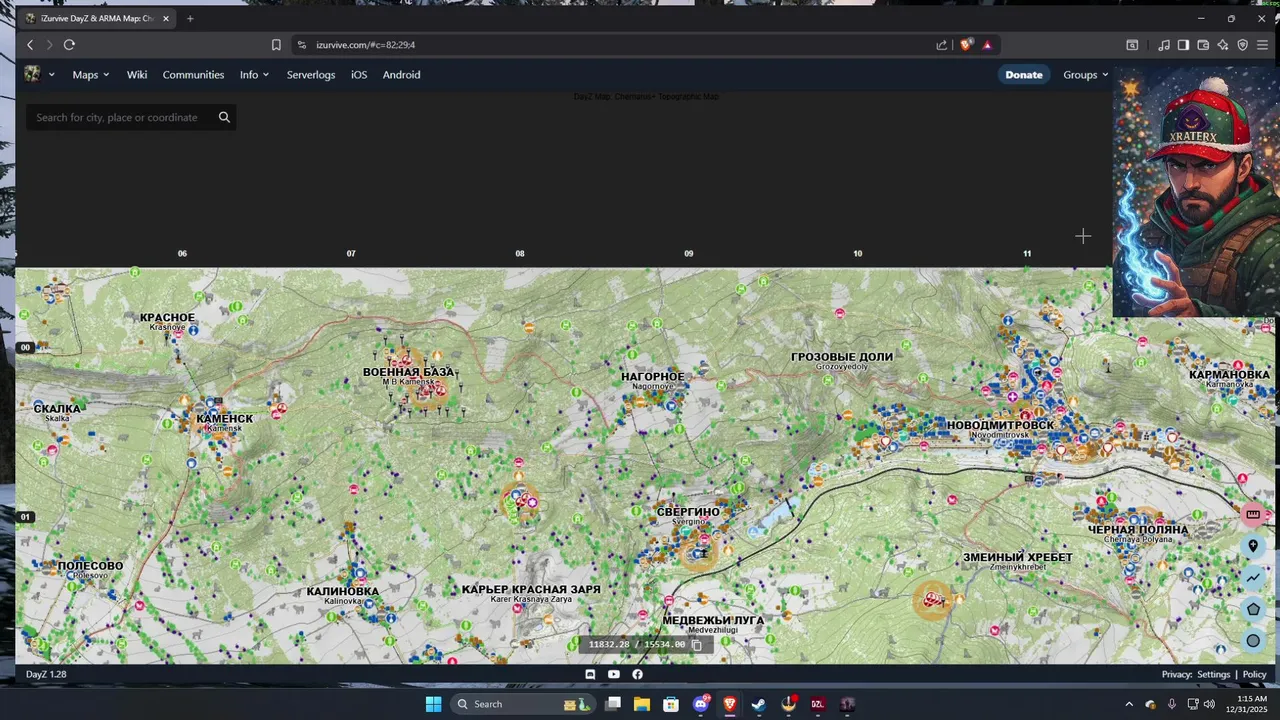Select the polygon drawing tool
The image size is (1280, 720).
(1253, 609)
